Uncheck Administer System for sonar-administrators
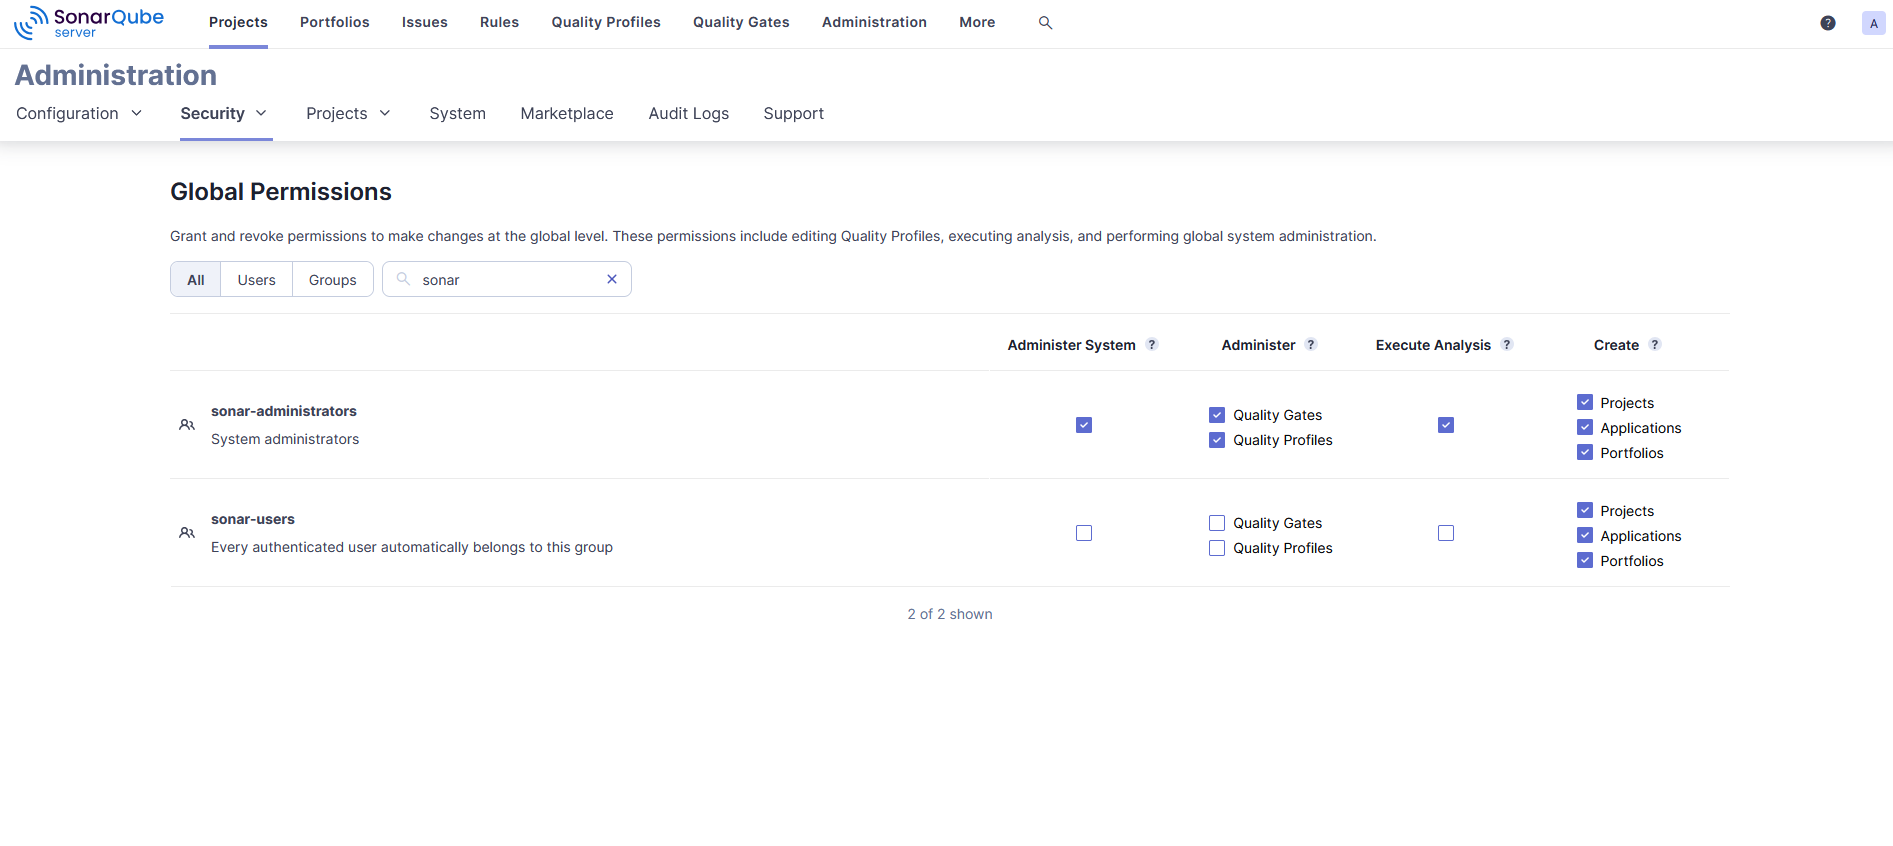Viewport: 1893px width, 846px height. coord(1084,425)
